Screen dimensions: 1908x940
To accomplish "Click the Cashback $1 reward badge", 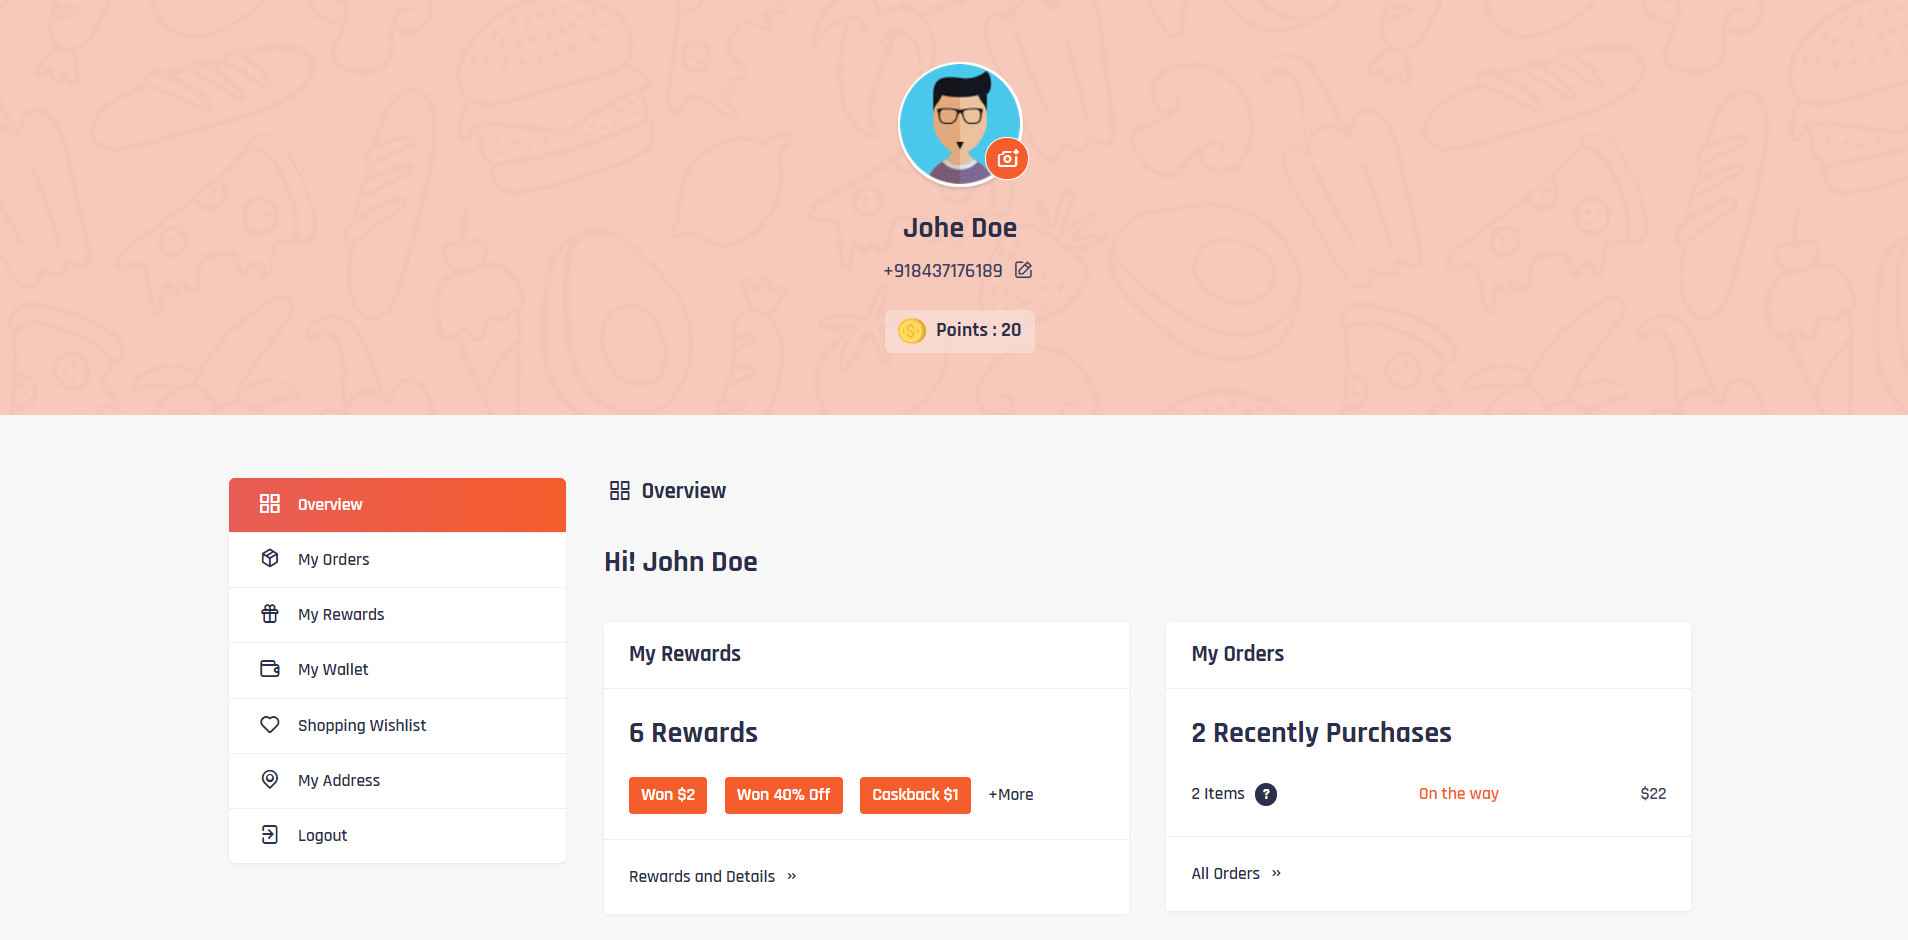I will tap(915, 795).
